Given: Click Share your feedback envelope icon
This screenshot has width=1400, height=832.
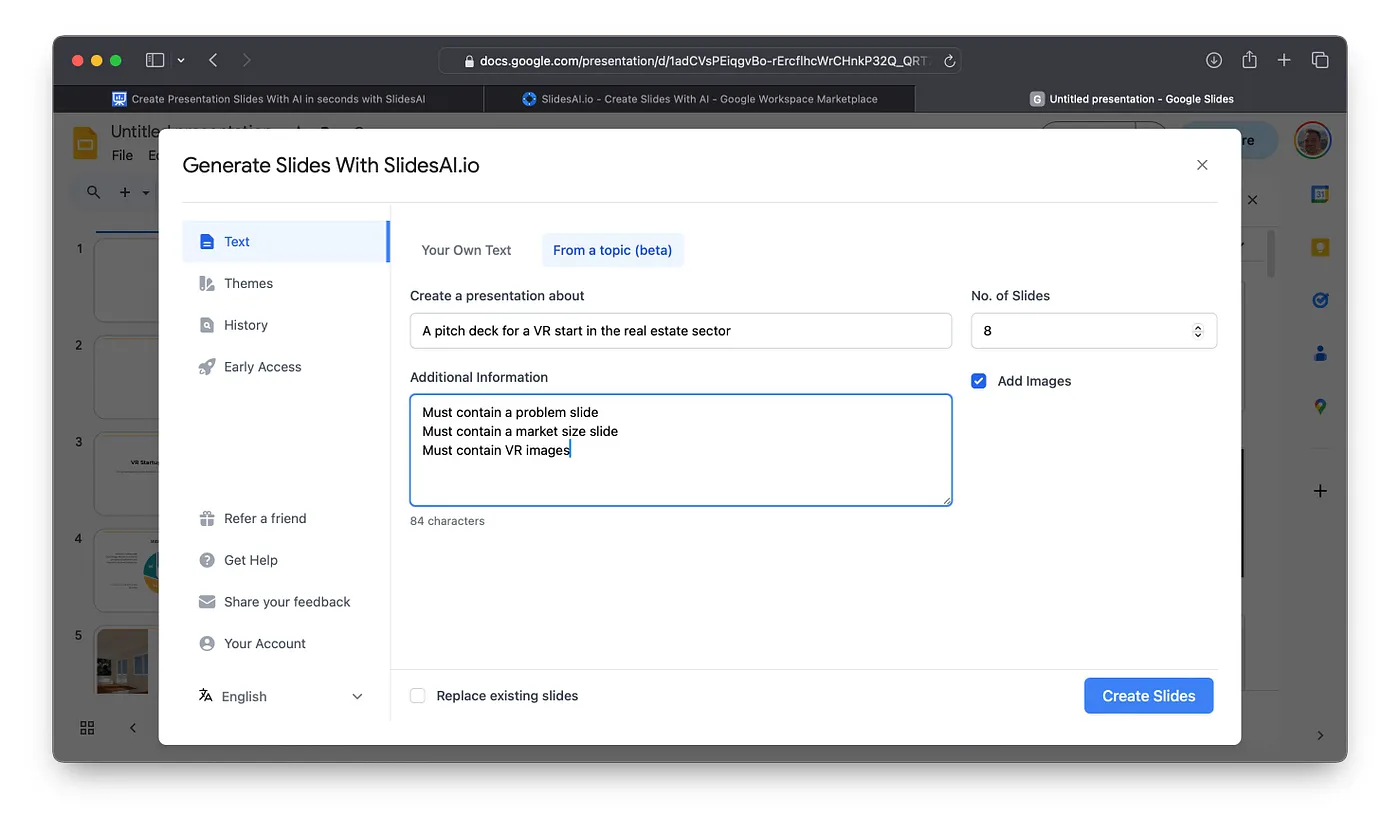Looking at the screenshot, I should click(x=207, y=602).
